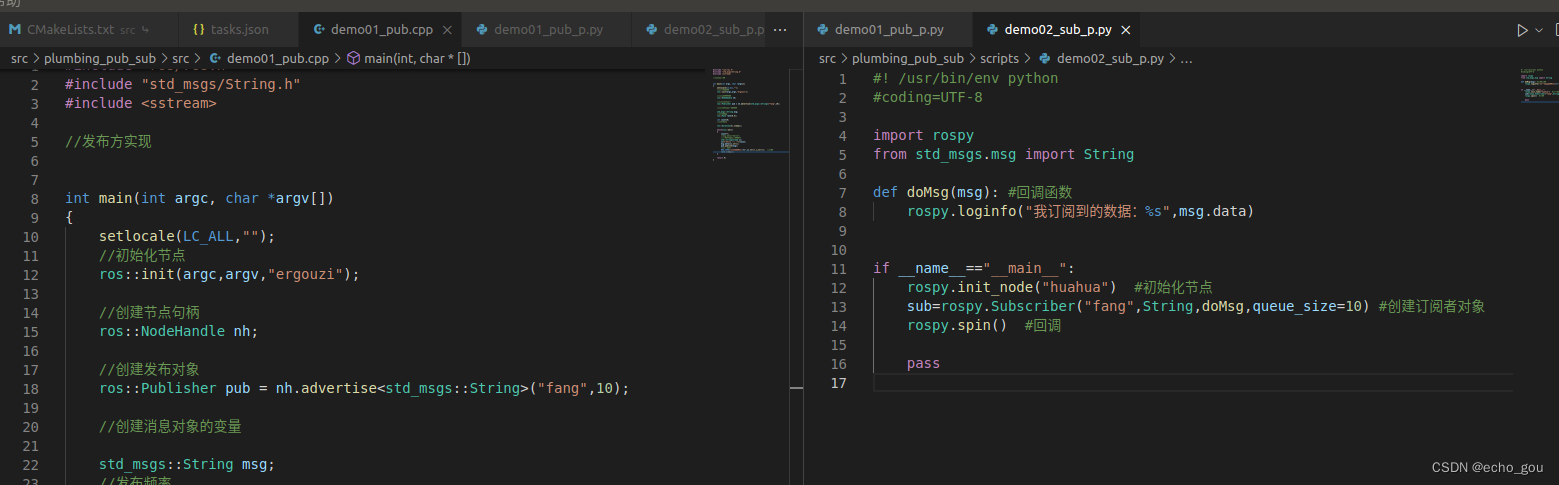1559x485 pixels.
Task: Open the demo01_pub.cpp breadcrumb
Action: click(x=268, y=59)
